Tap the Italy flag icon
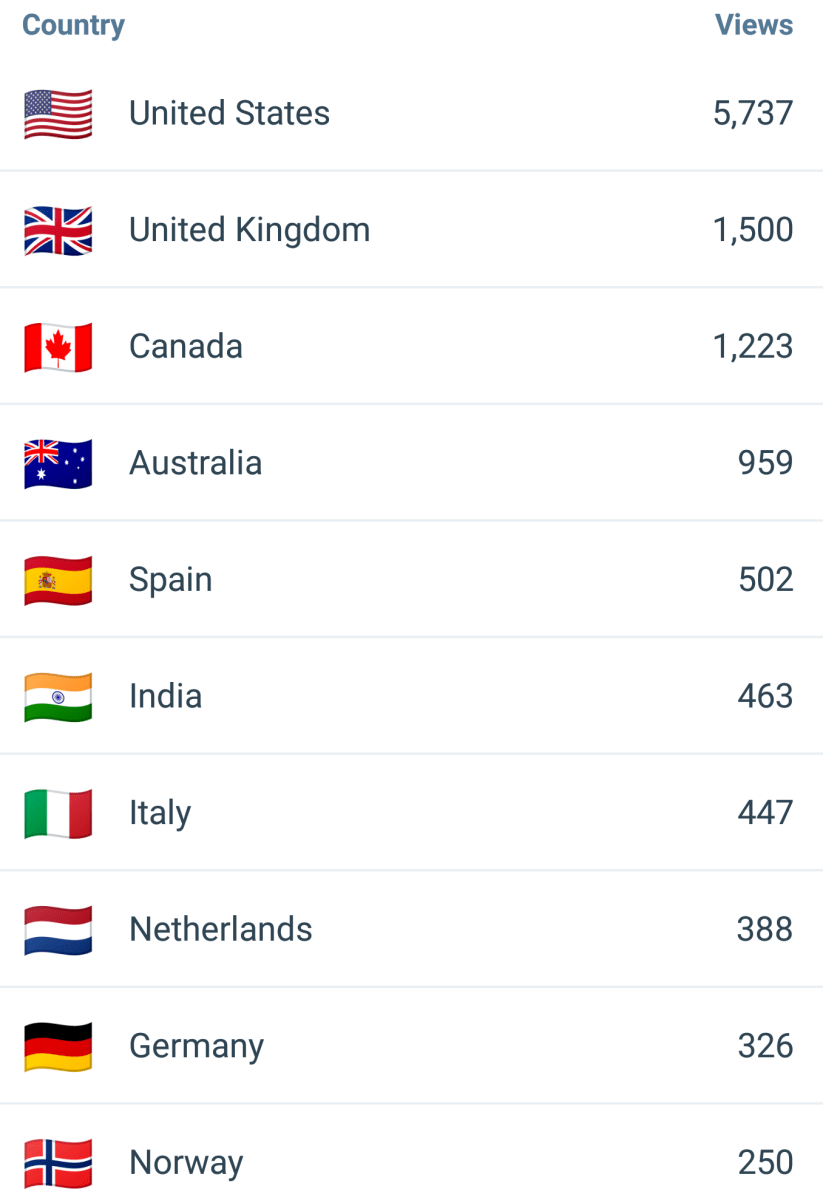 [58, 813]
